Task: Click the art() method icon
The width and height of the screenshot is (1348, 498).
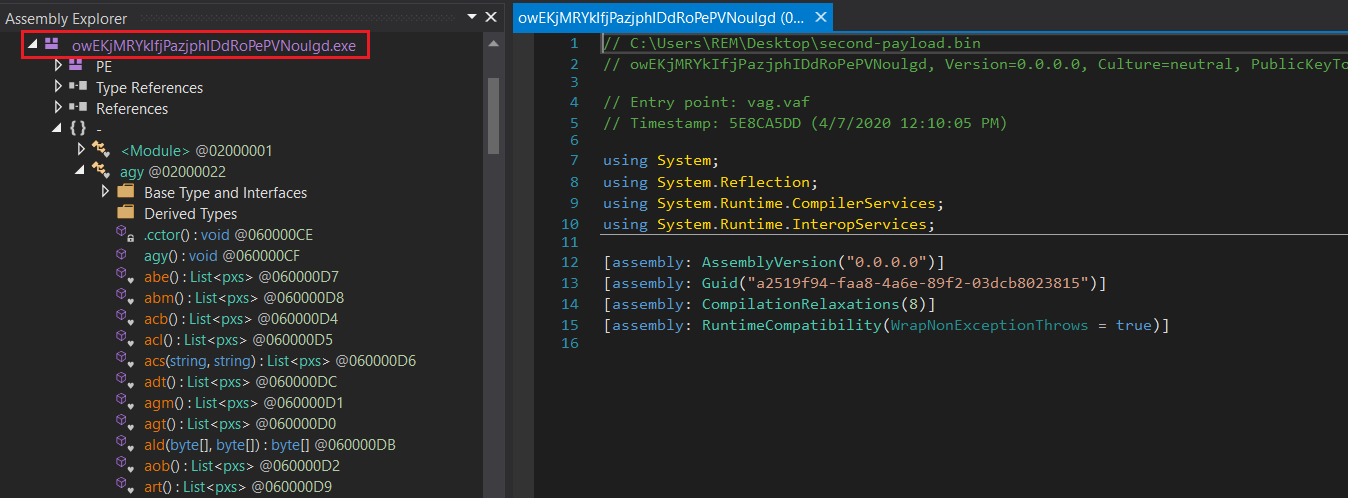Action: (x=125, y=486)
